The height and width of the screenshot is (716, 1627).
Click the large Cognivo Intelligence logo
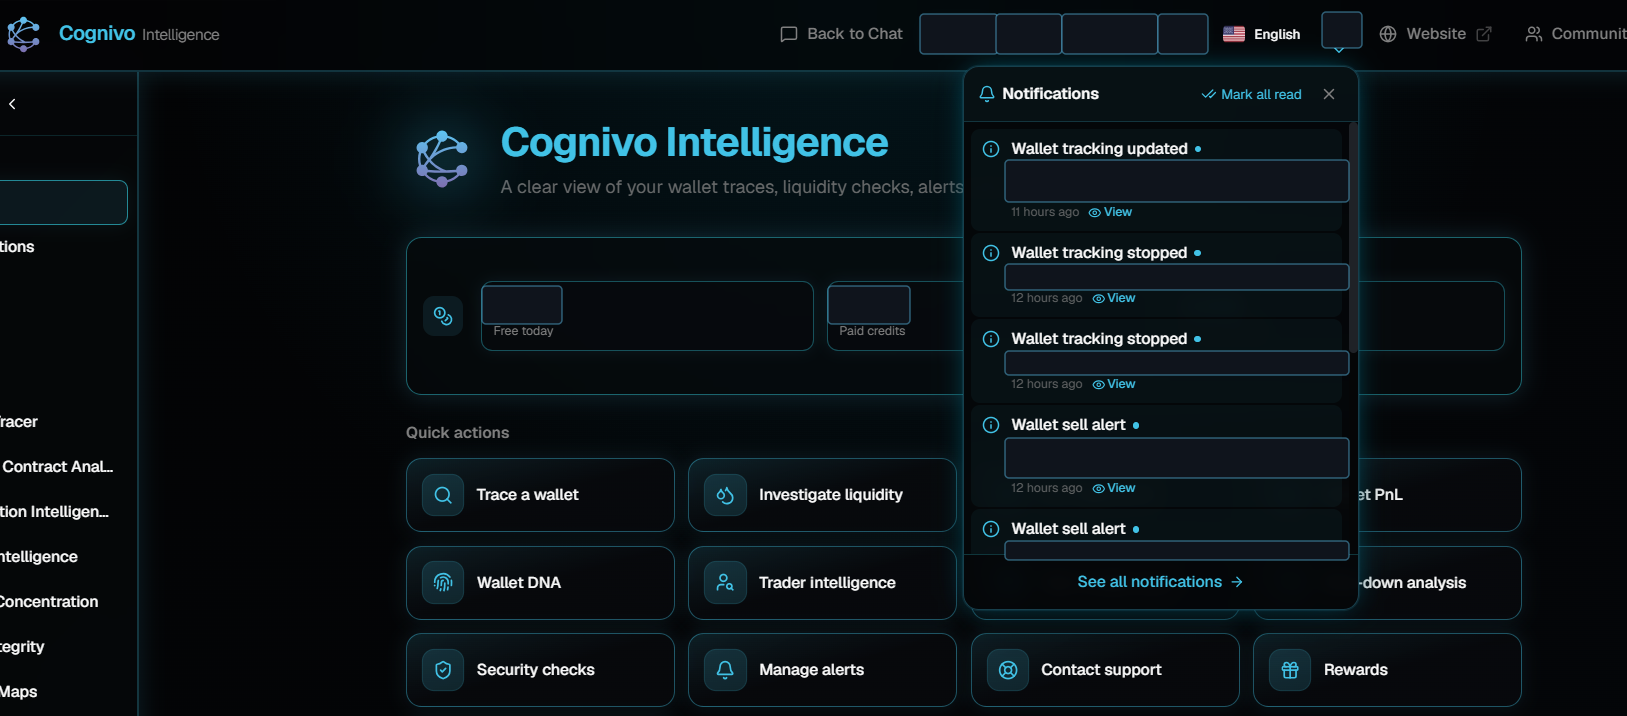(x=442, y=159)
